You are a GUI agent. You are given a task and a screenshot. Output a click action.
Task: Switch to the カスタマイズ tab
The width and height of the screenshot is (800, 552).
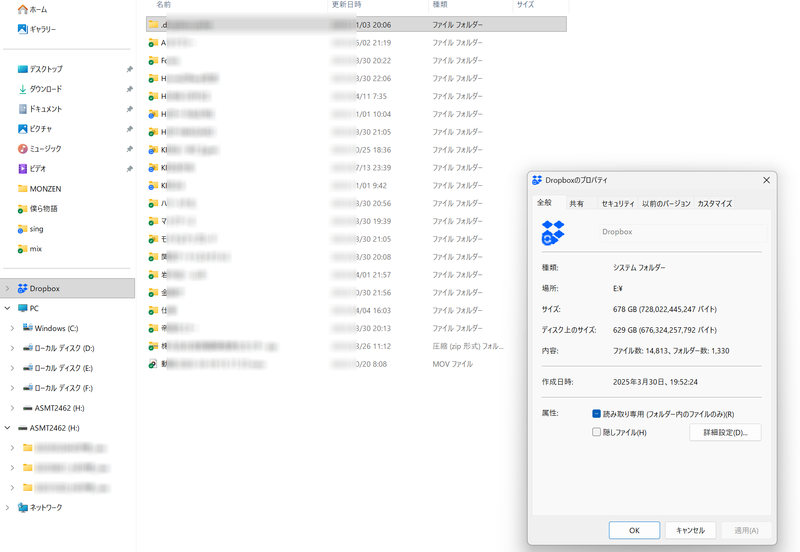click(x=715, y=204)
